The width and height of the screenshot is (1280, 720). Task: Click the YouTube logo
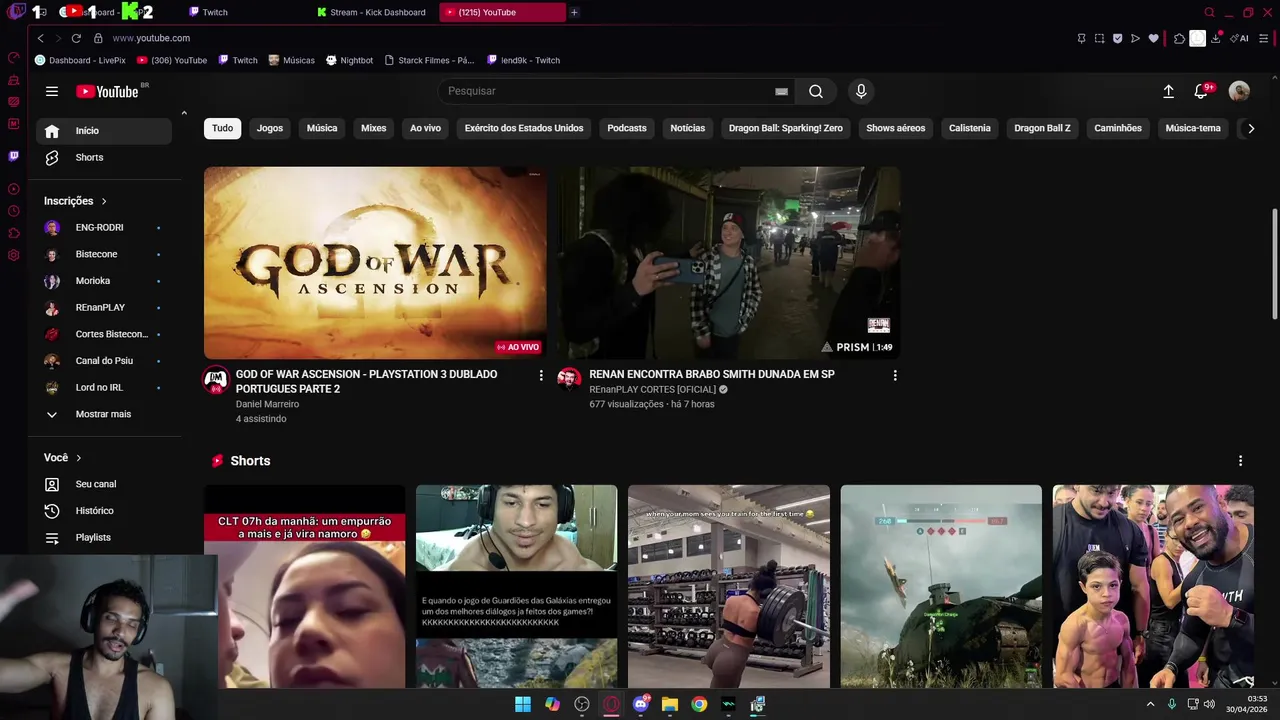107,91
